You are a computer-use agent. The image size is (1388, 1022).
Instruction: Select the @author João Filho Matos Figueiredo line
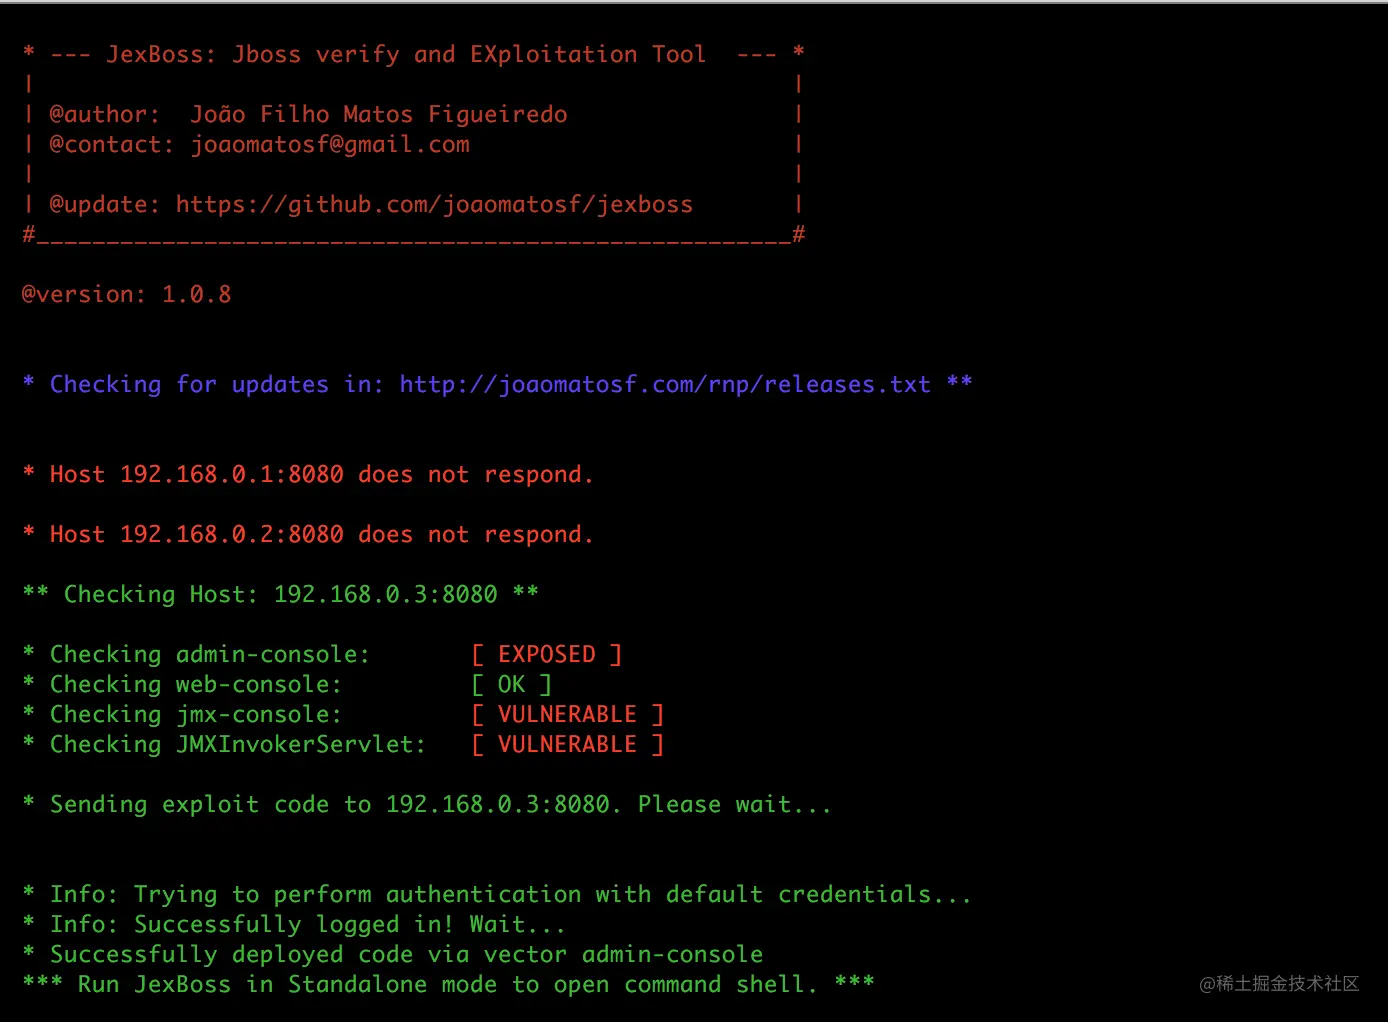(x=309, y=115)
